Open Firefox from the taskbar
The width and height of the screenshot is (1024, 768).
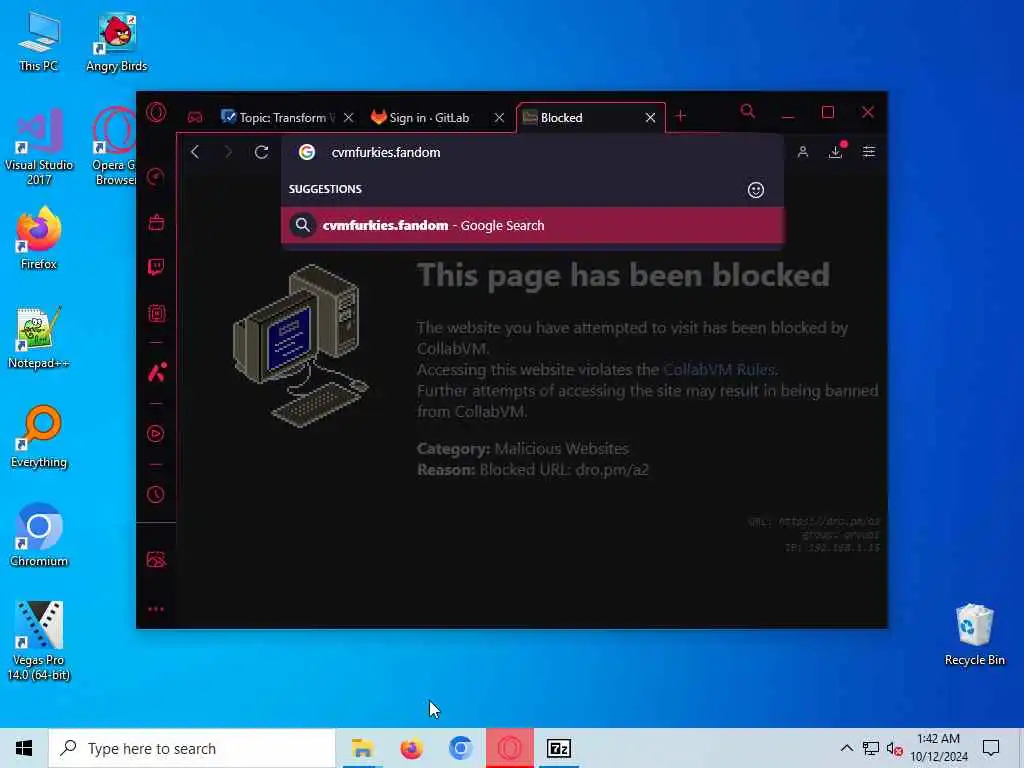pyautogui.click(x=411, y=748)
